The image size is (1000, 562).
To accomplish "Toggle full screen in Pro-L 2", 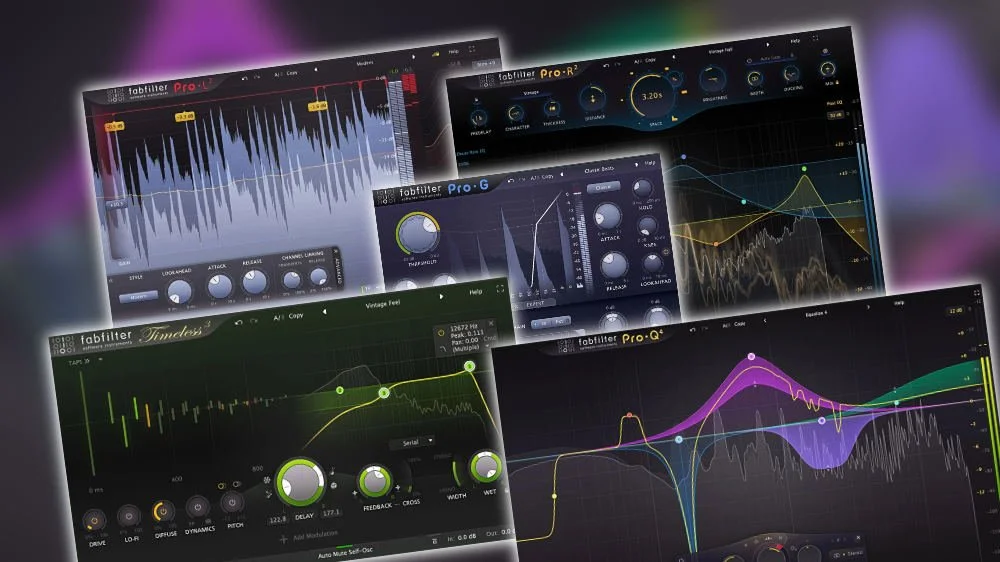I will 472,49.
